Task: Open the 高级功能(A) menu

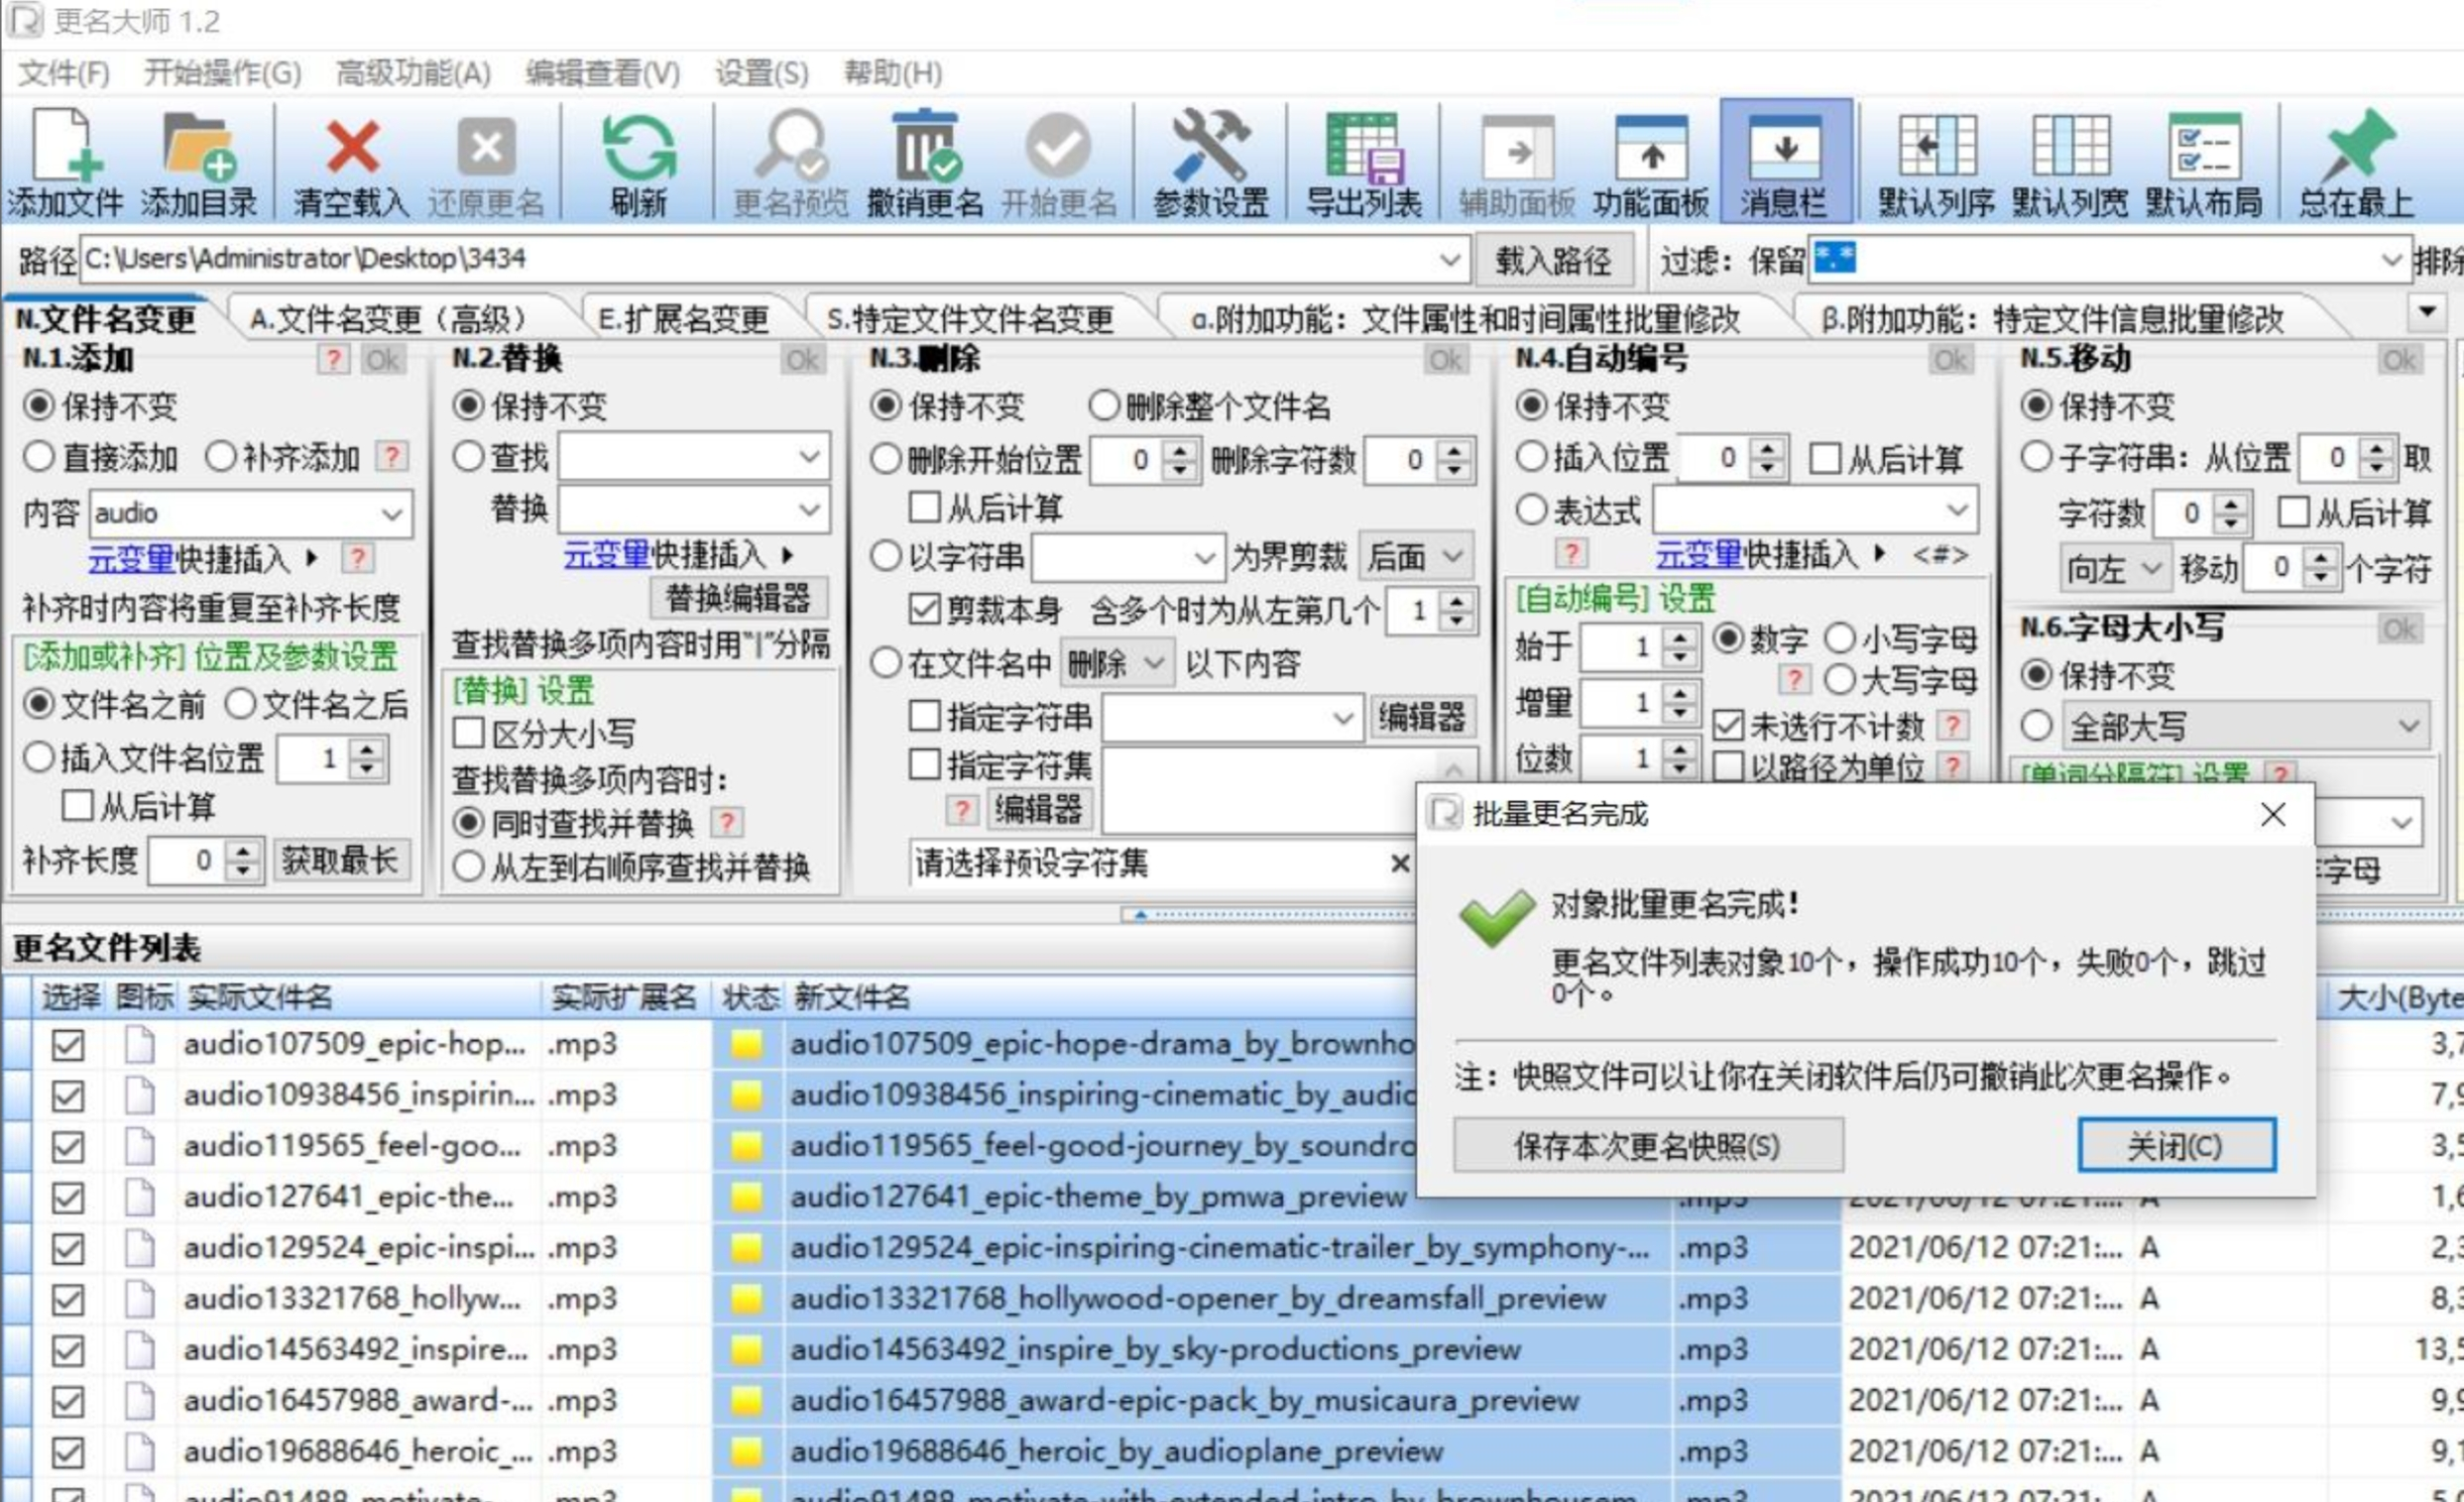Action: pos(413,73)
